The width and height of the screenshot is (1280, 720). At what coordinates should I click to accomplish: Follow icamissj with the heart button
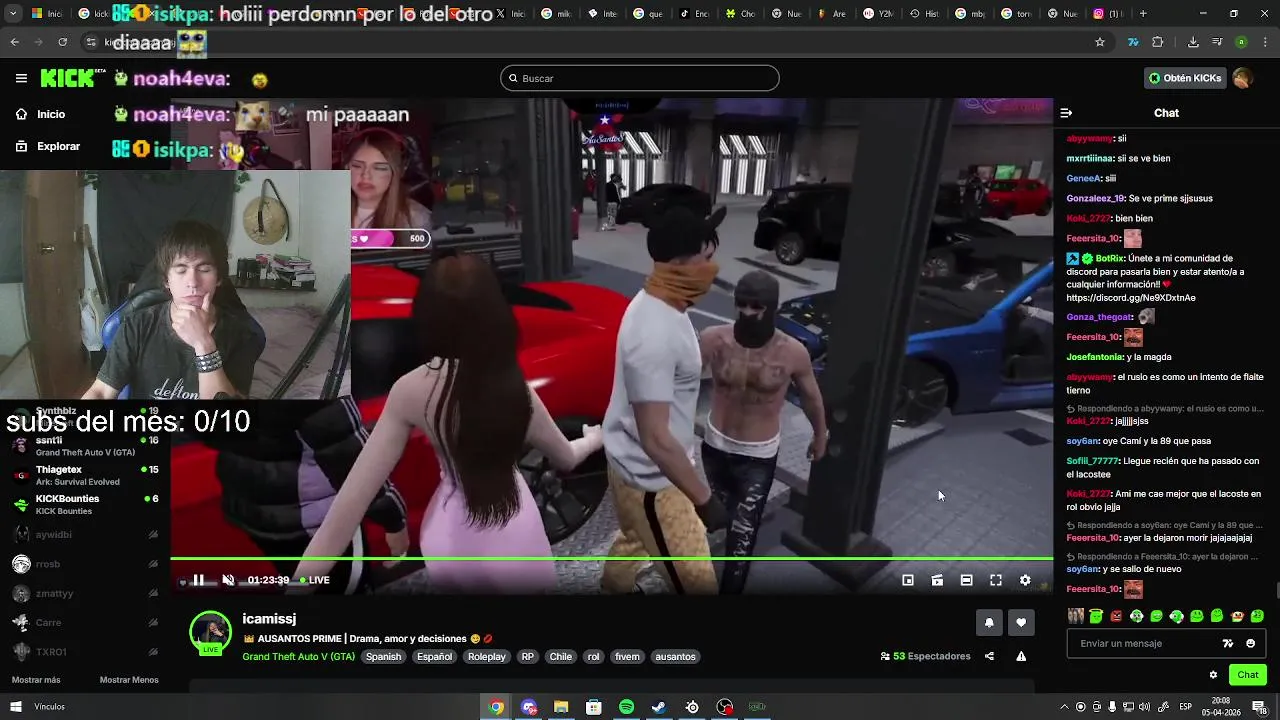point(1021,622)
